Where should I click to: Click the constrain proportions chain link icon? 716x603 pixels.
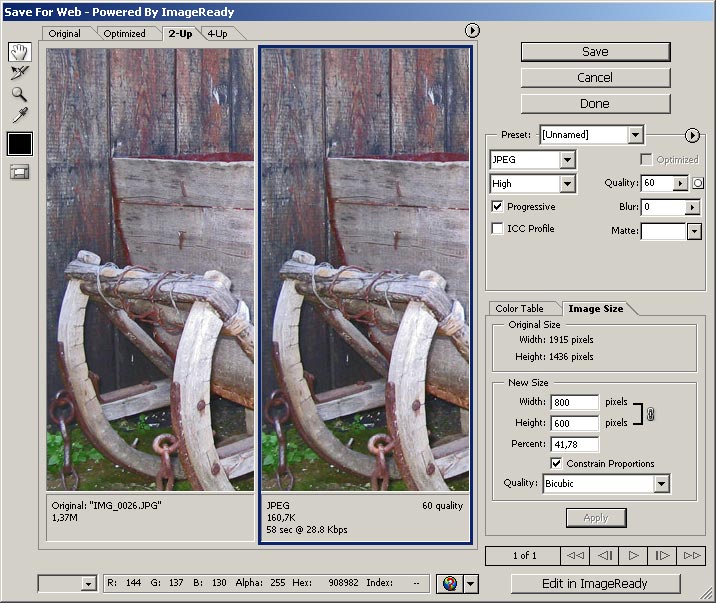pyautogui.click(x=650, y=413)
